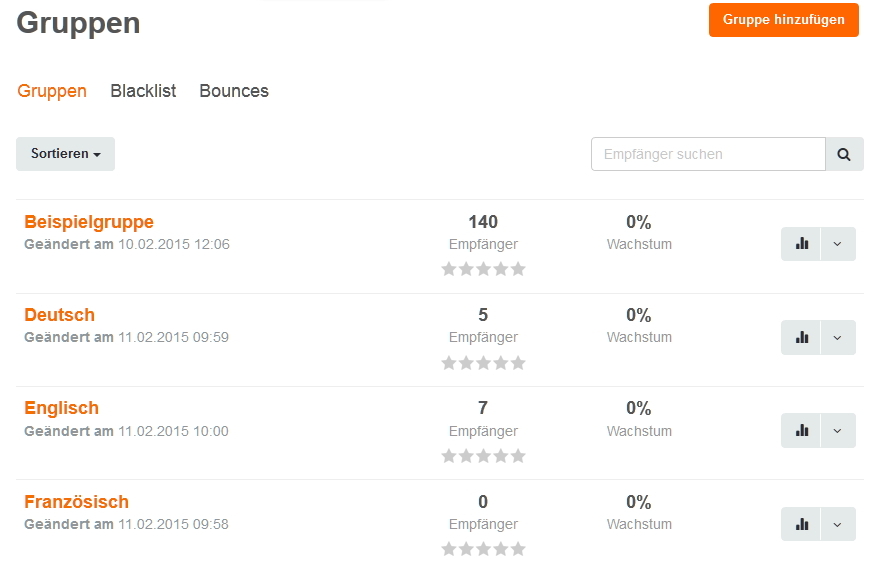Open statistics chart for Französisch group
The width and height of the screenshot is (876, 567).
coord(801,524)
